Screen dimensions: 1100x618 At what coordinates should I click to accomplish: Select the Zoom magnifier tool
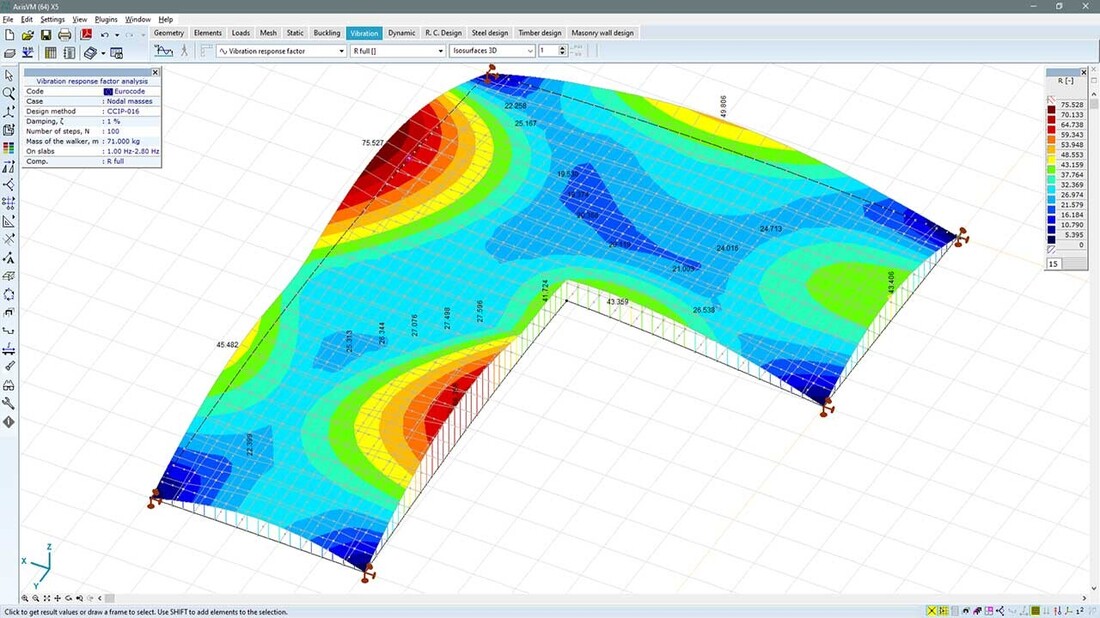click(x=9, y=93)
